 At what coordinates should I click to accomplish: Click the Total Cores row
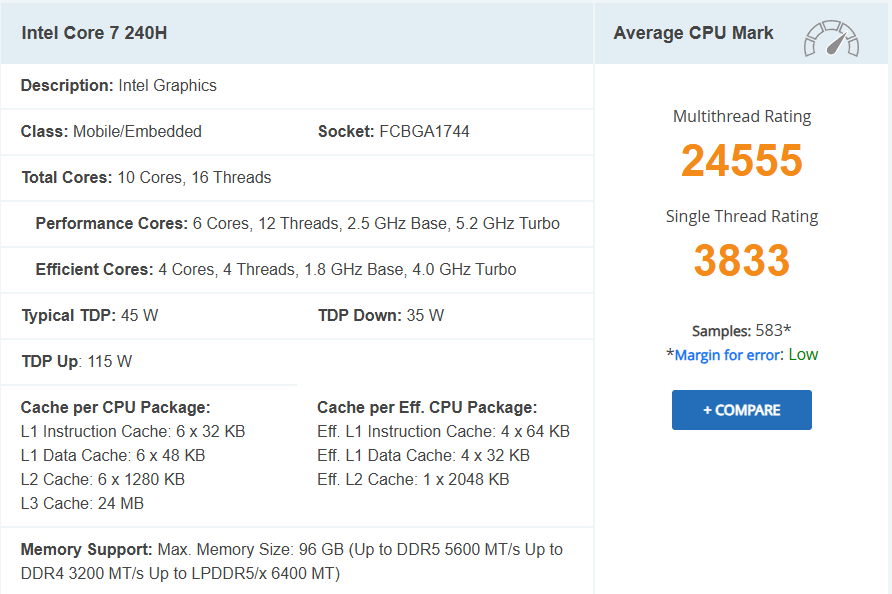tap(146, 178)
